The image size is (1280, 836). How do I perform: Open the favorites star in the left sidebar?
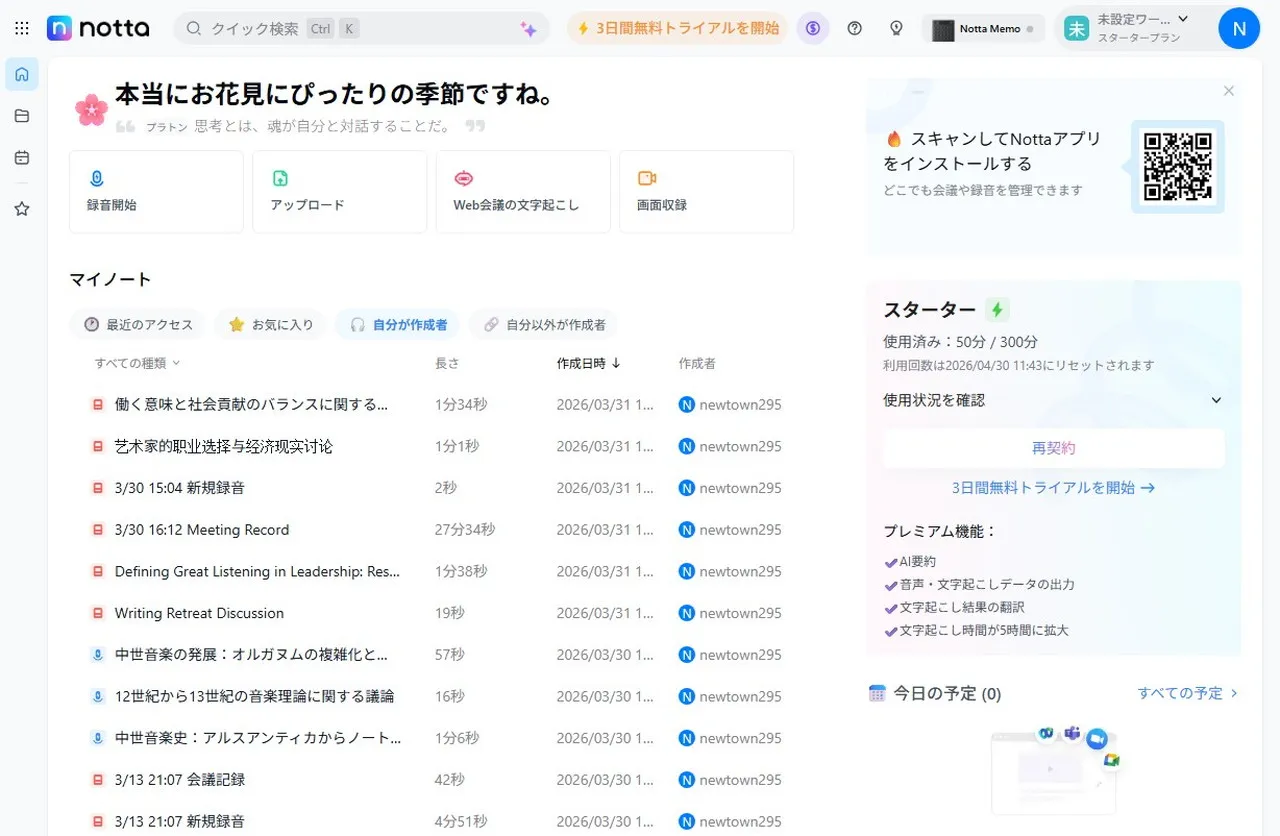tap(21, 209)
